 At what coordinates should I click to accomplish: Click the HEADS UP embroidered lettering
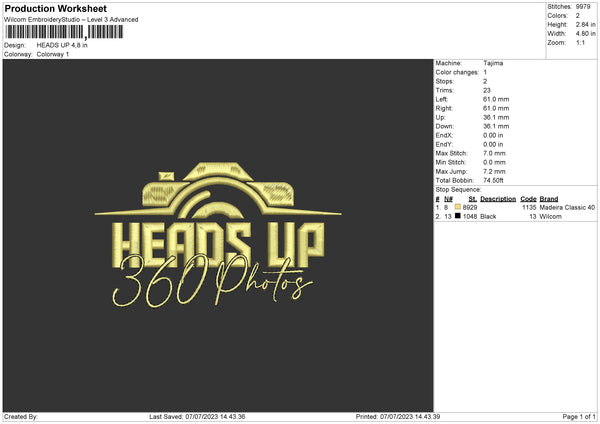(218, 244)
